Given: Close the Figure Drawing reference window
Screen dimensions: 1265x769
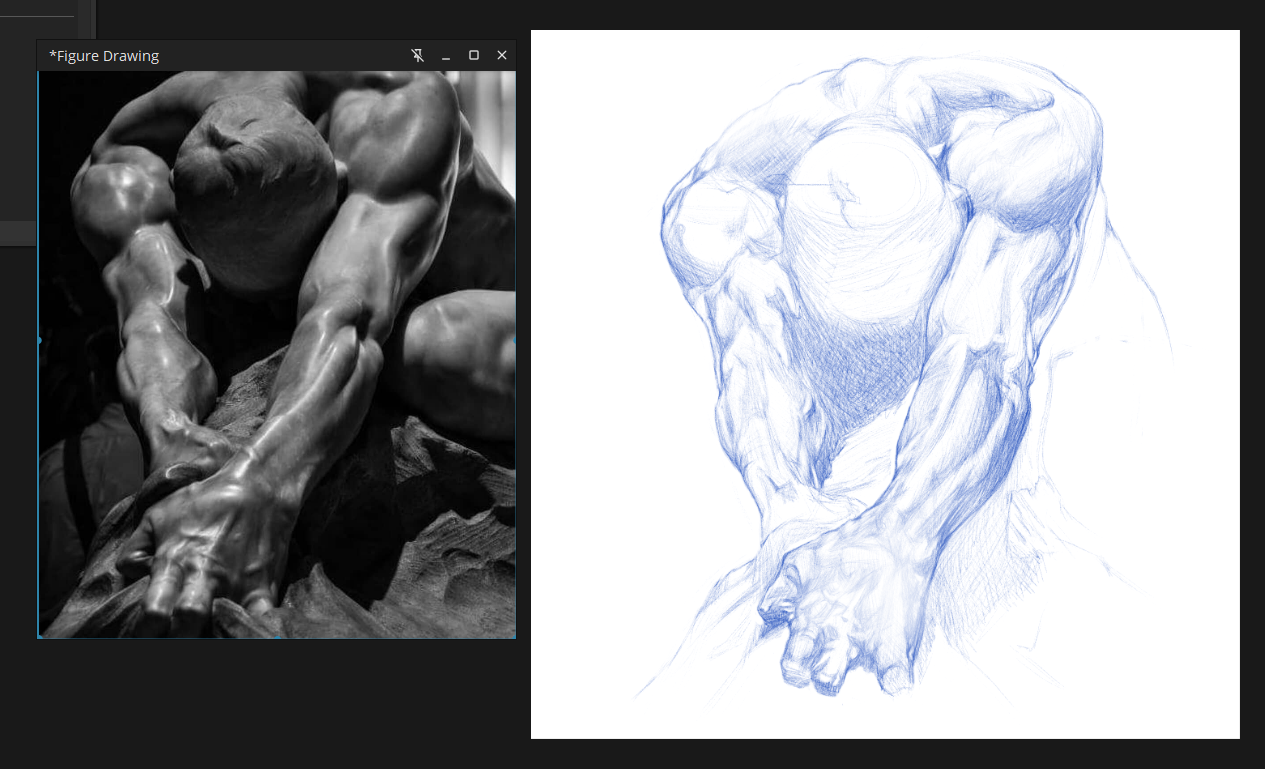Looking at the screenshot, I should point(502,56).
